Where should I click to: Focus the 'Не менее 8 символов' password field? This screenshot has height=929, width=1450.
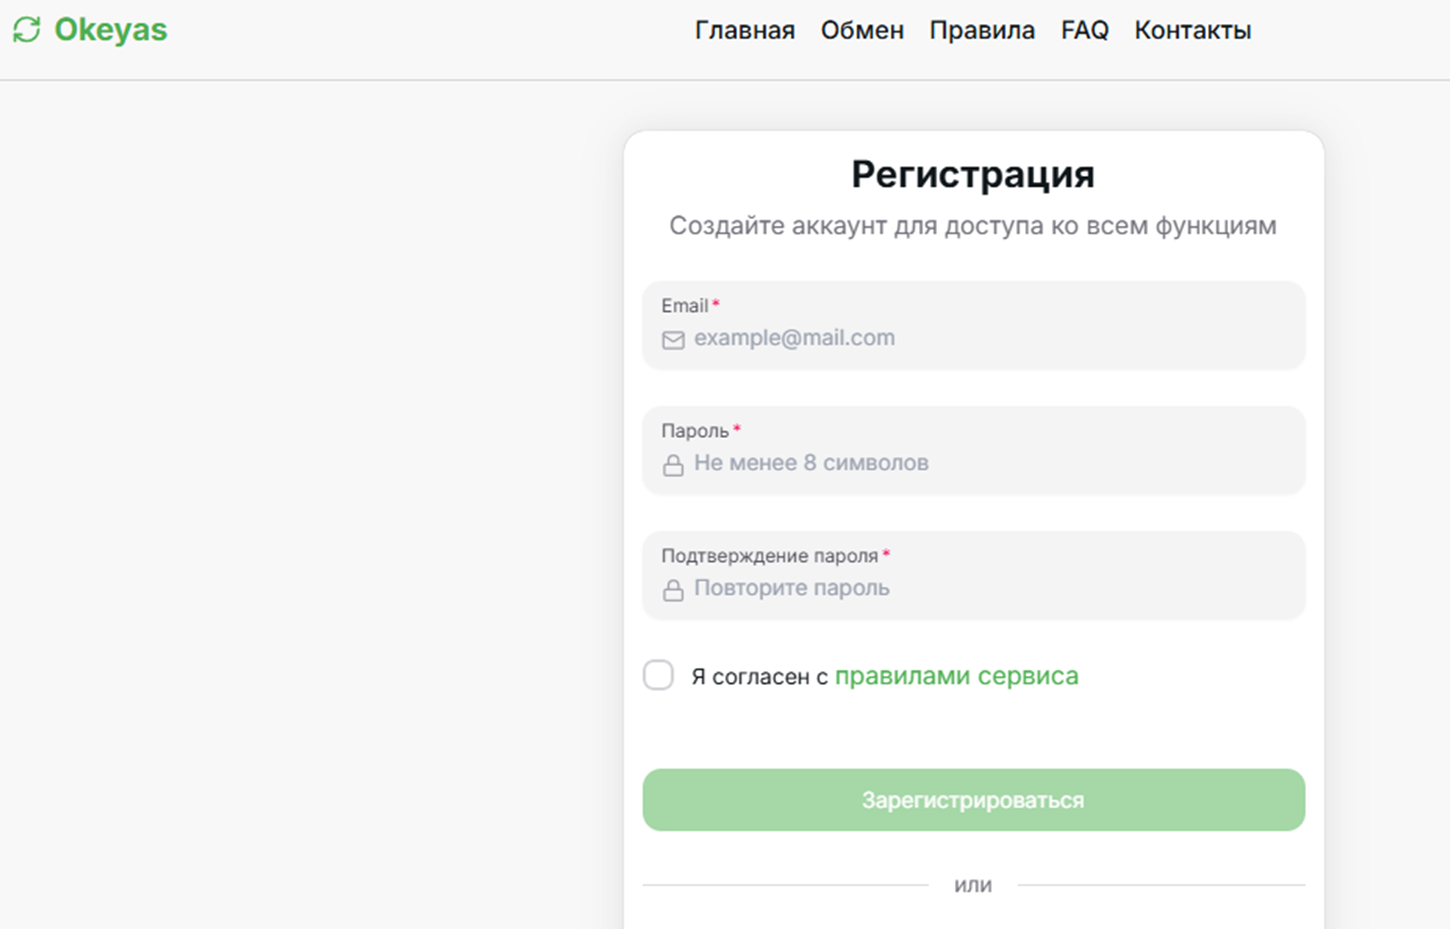(x=974, y=450)
